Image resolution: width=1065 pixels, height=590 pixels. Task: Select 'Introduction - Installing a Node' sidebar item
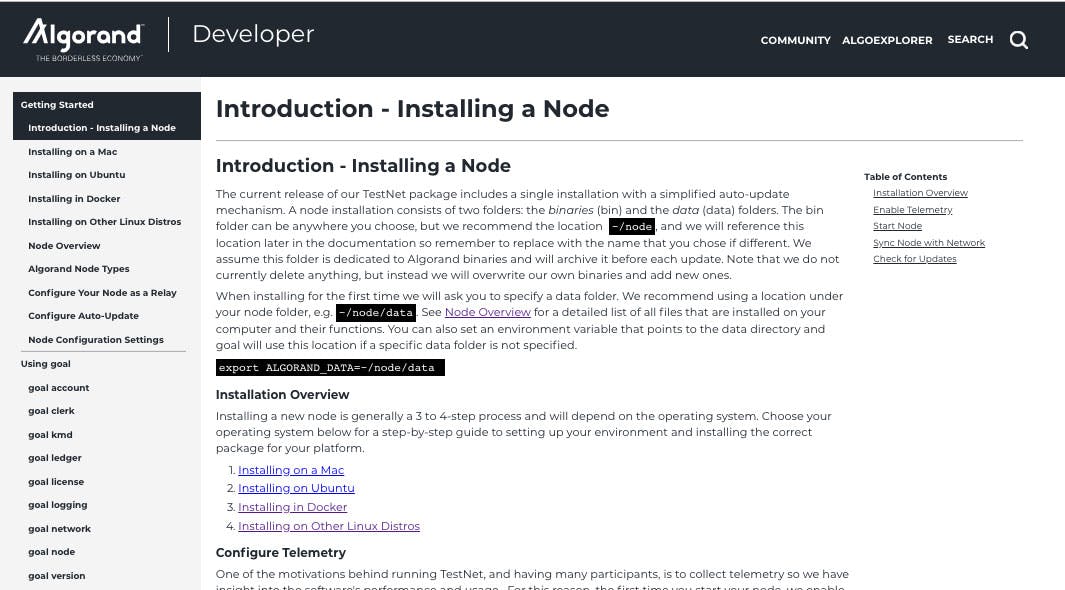(102, 128)
